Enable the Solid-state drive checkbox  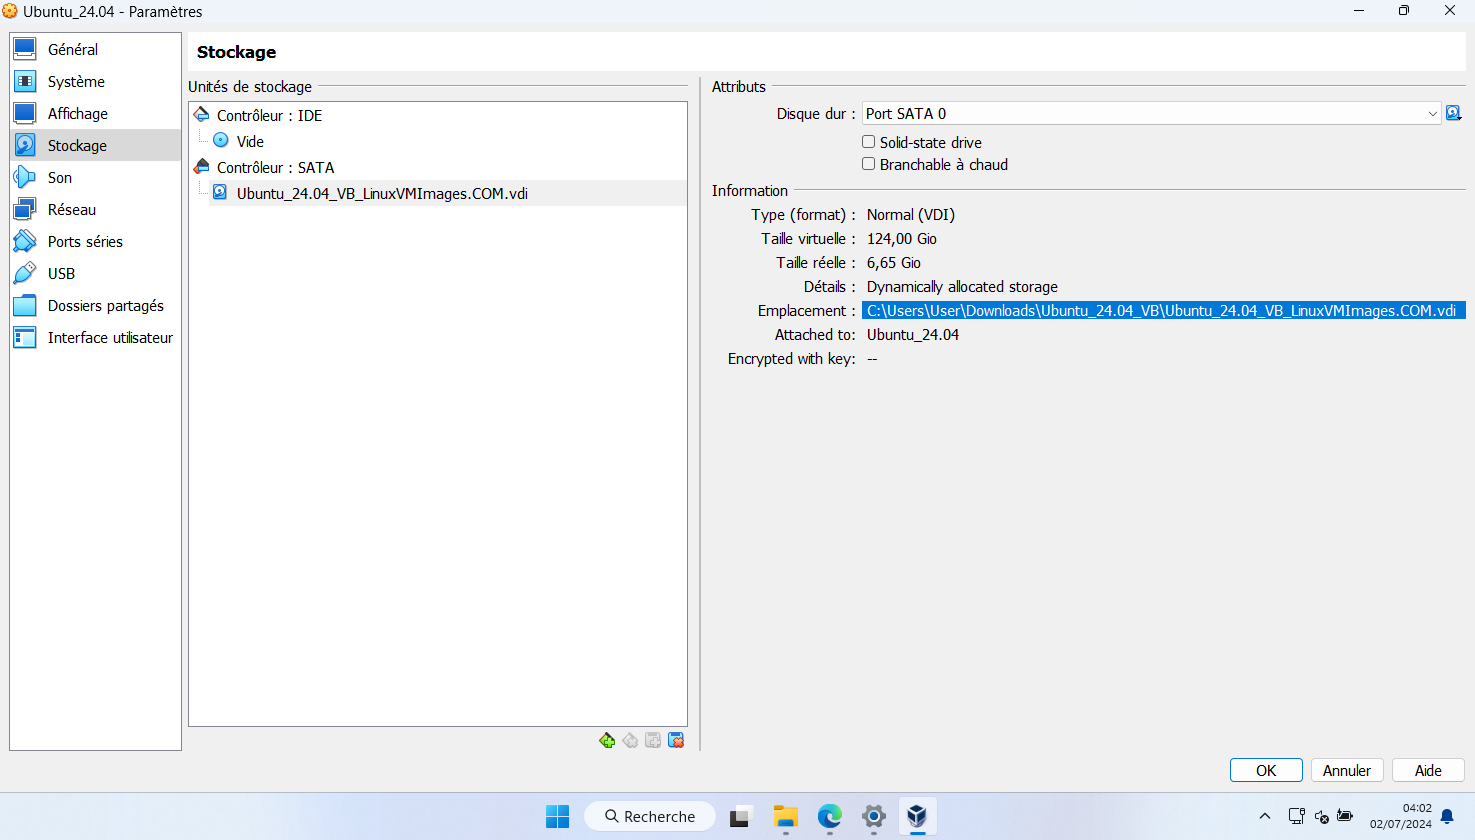pyautogui.click(x=869, y=142)
